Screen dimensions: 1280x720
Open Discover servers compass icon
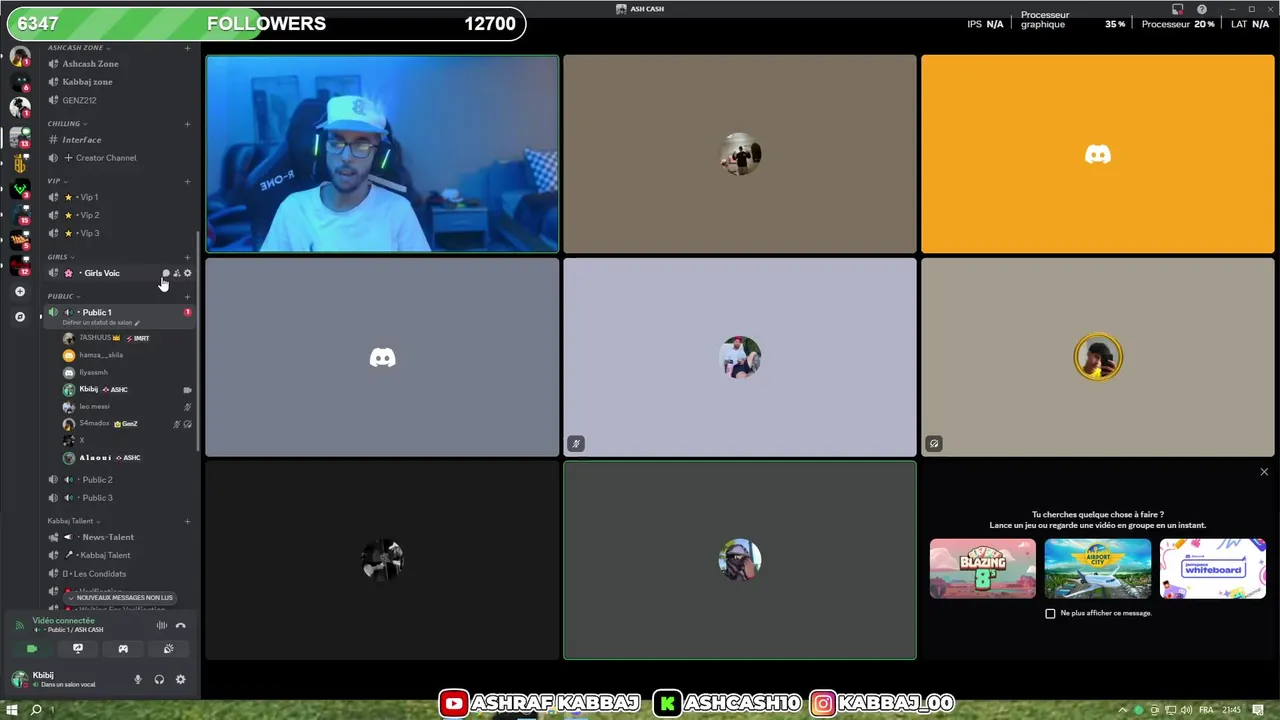pos(19,317)
